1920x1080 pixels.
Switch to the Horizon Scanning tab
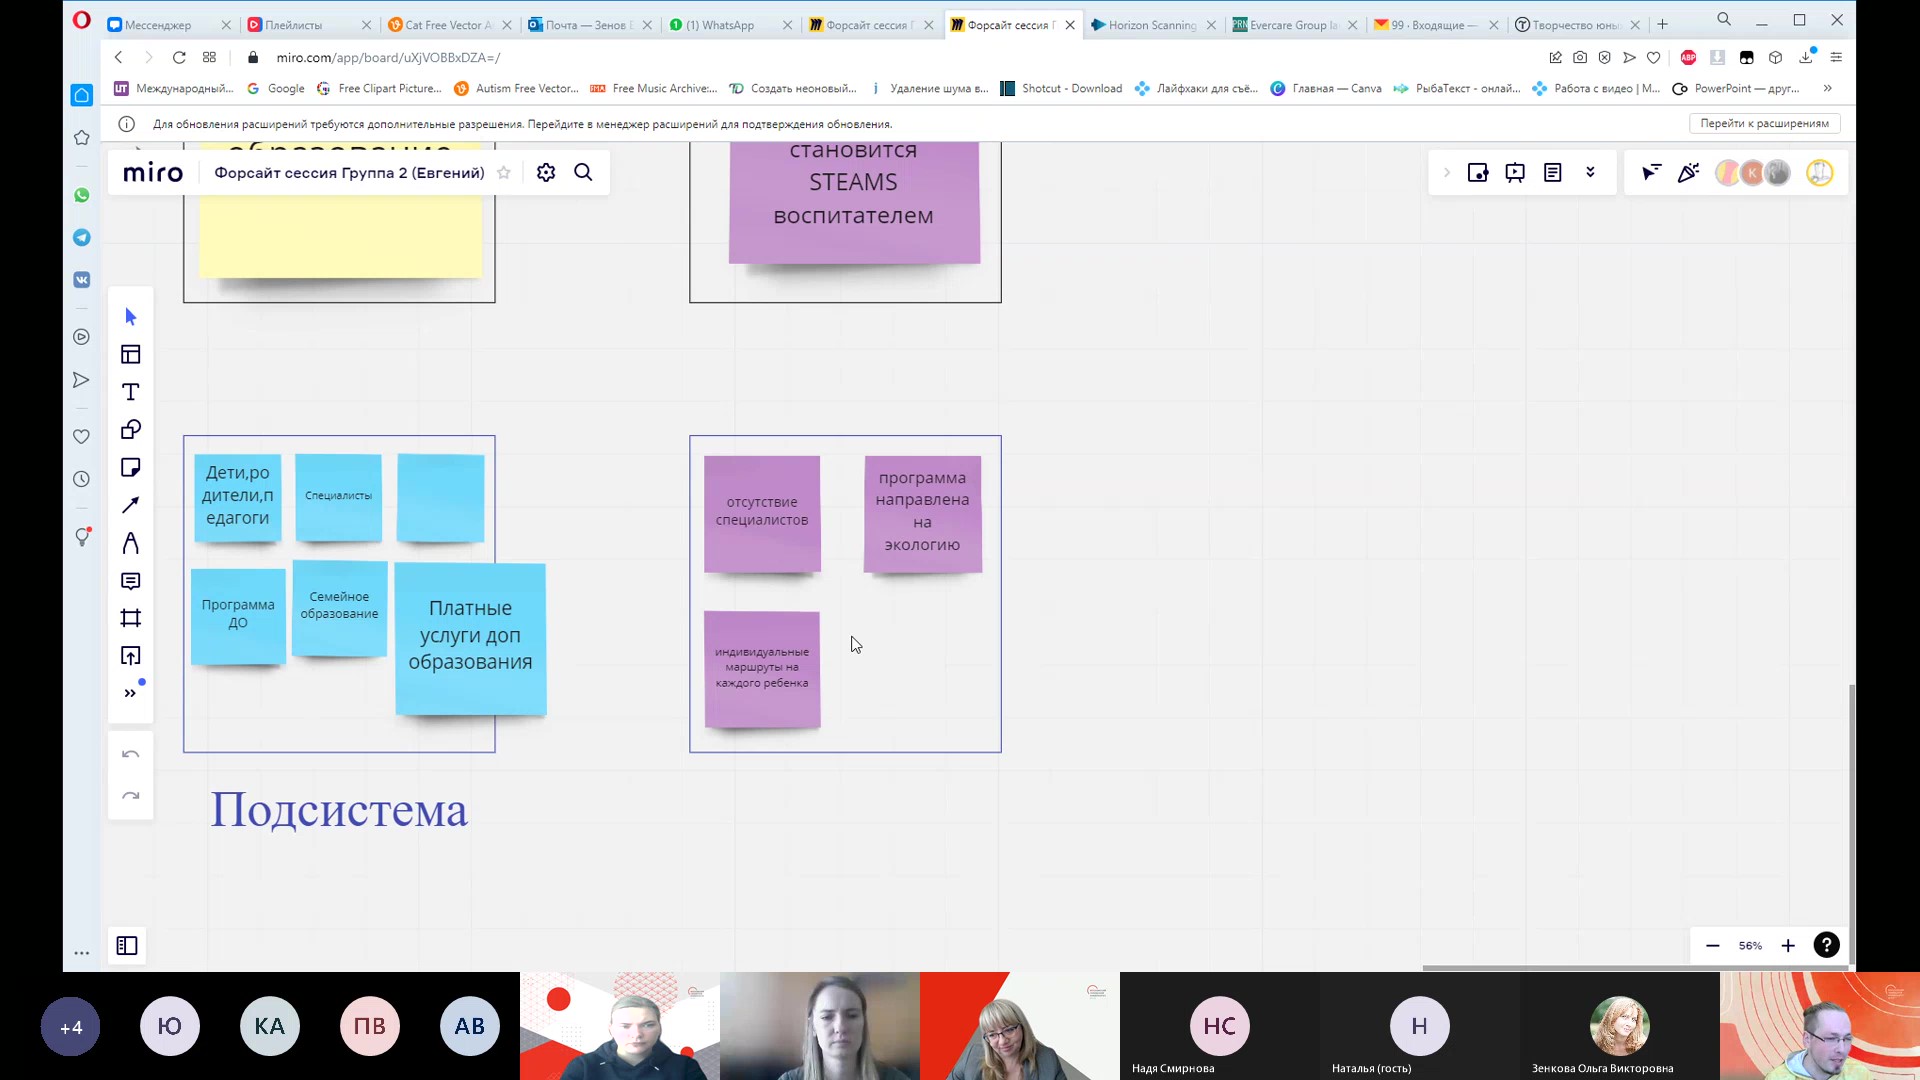tap(1150, 25)
